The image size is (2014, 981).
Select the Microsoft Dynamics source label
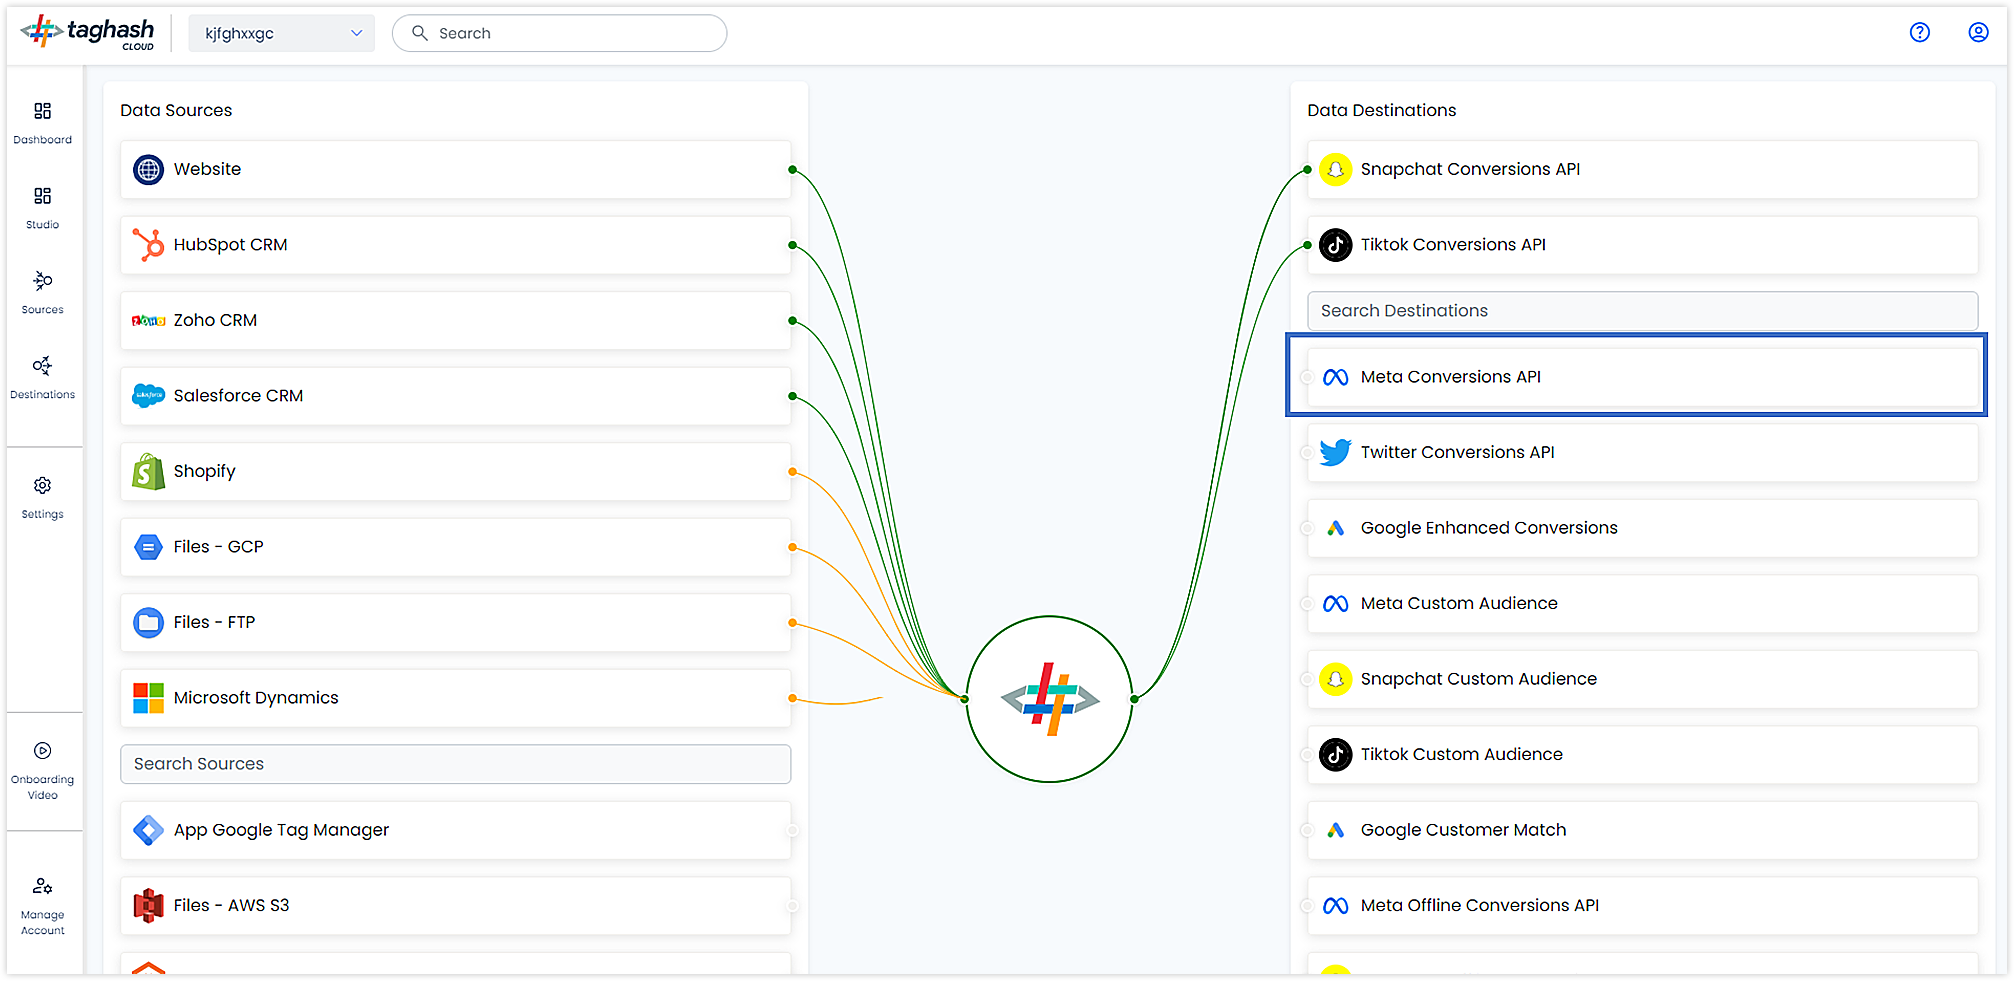[256, 698]
